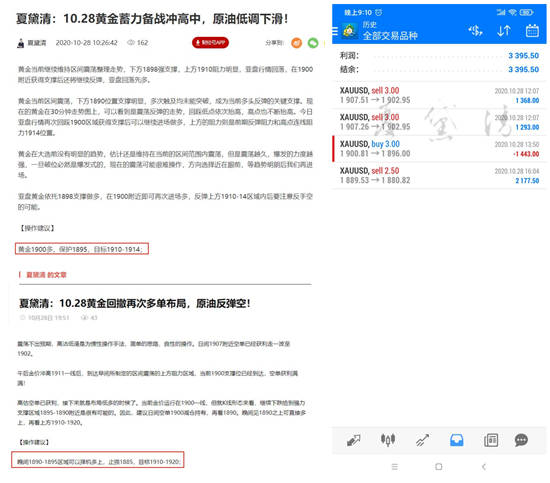Tap the up-down arrows sort icon
Image resolution: width=550 pixels, height=483 pixels.
point(504,31)
